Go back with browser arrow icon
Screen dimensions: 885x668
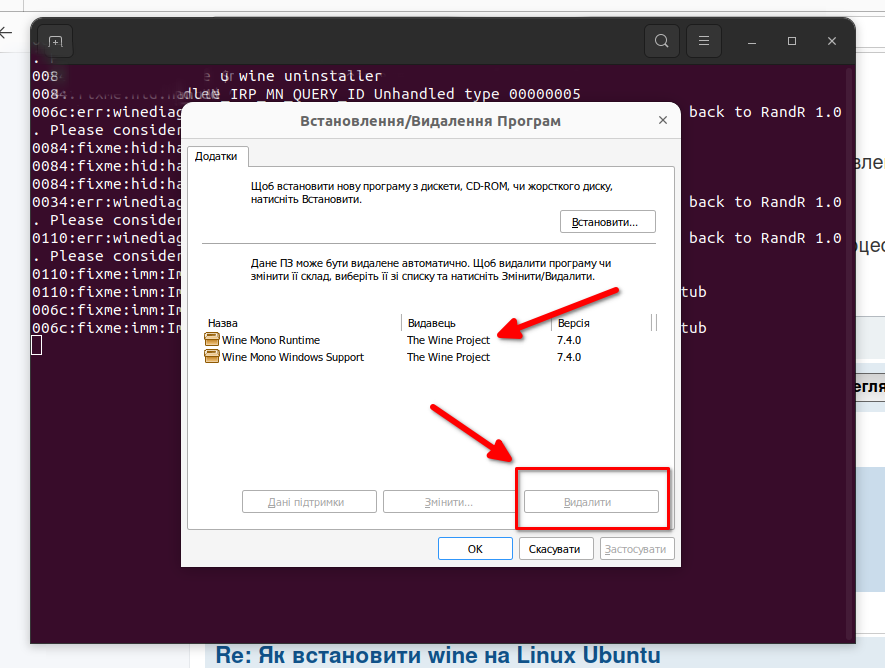tap(6, 33)
